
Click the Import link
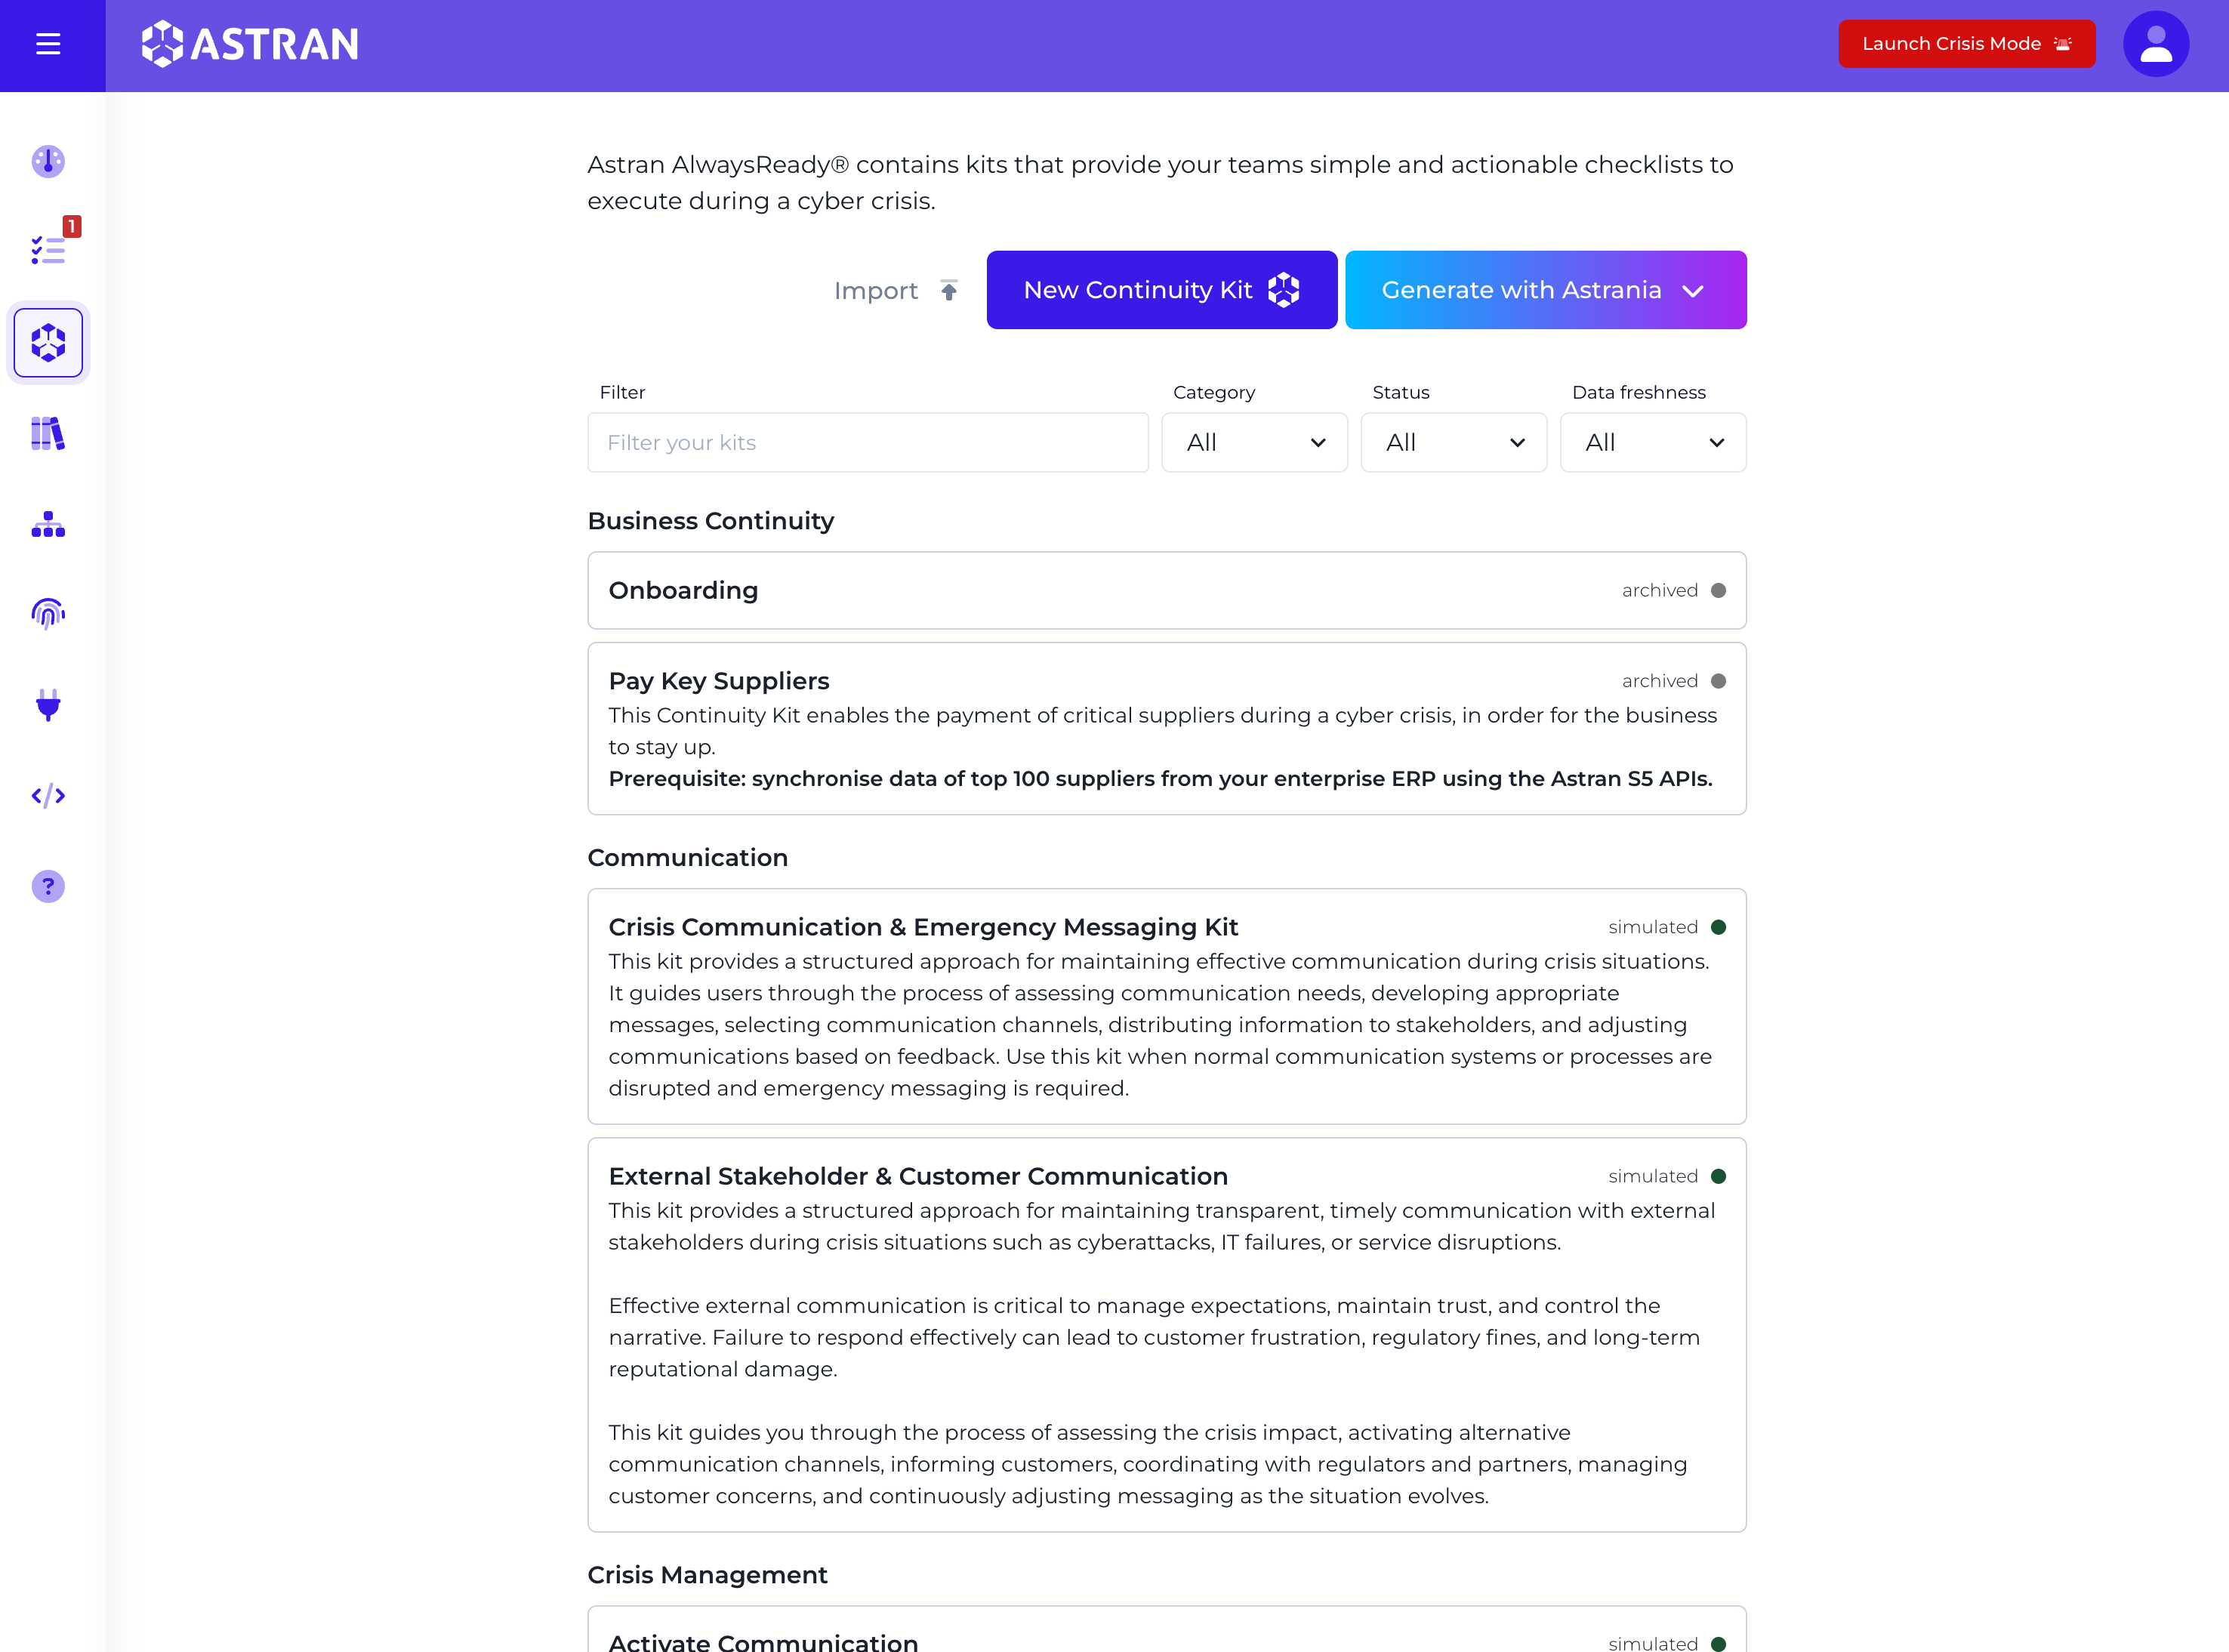pyautogui.click(x=896, y=290)
